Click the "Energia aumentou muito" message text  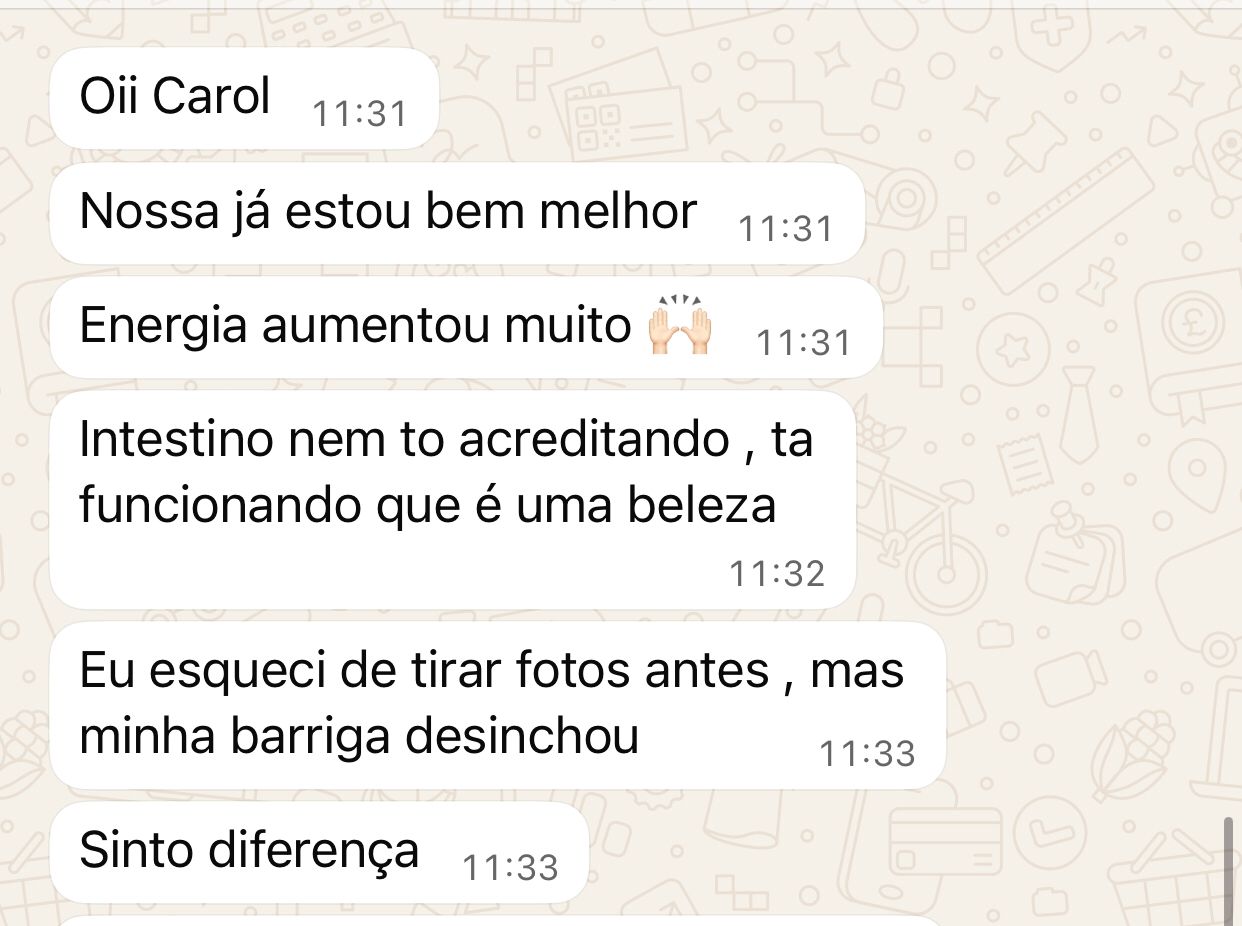coord(354,326)
